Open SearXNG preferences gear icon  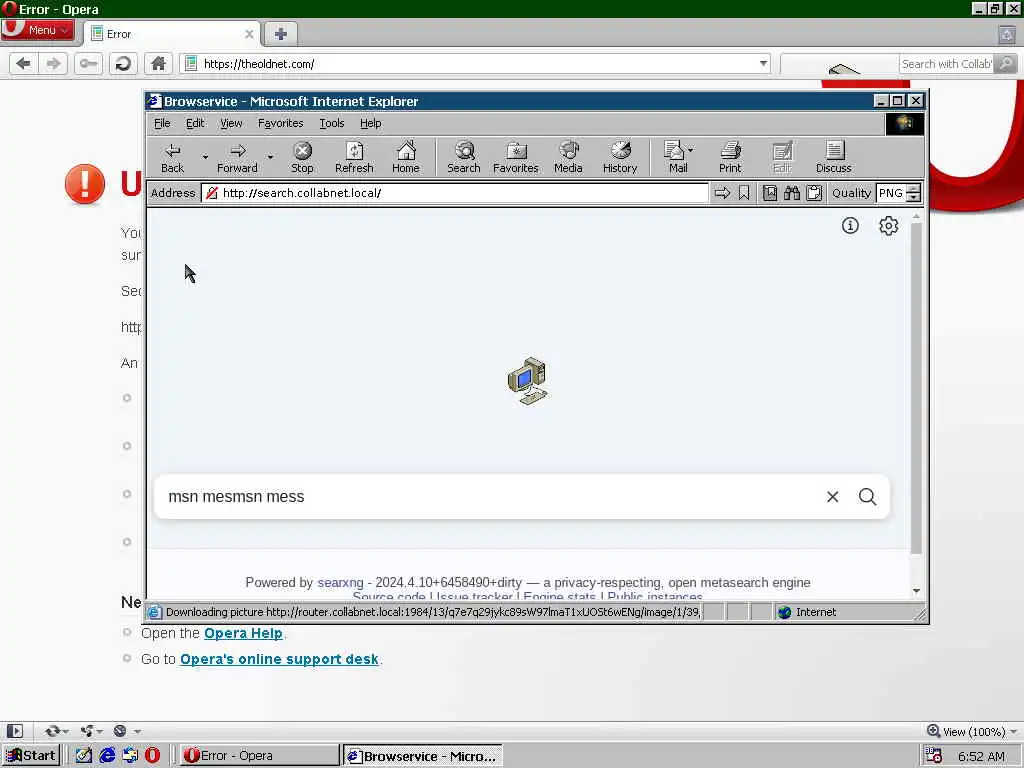(x=888, y=225)
